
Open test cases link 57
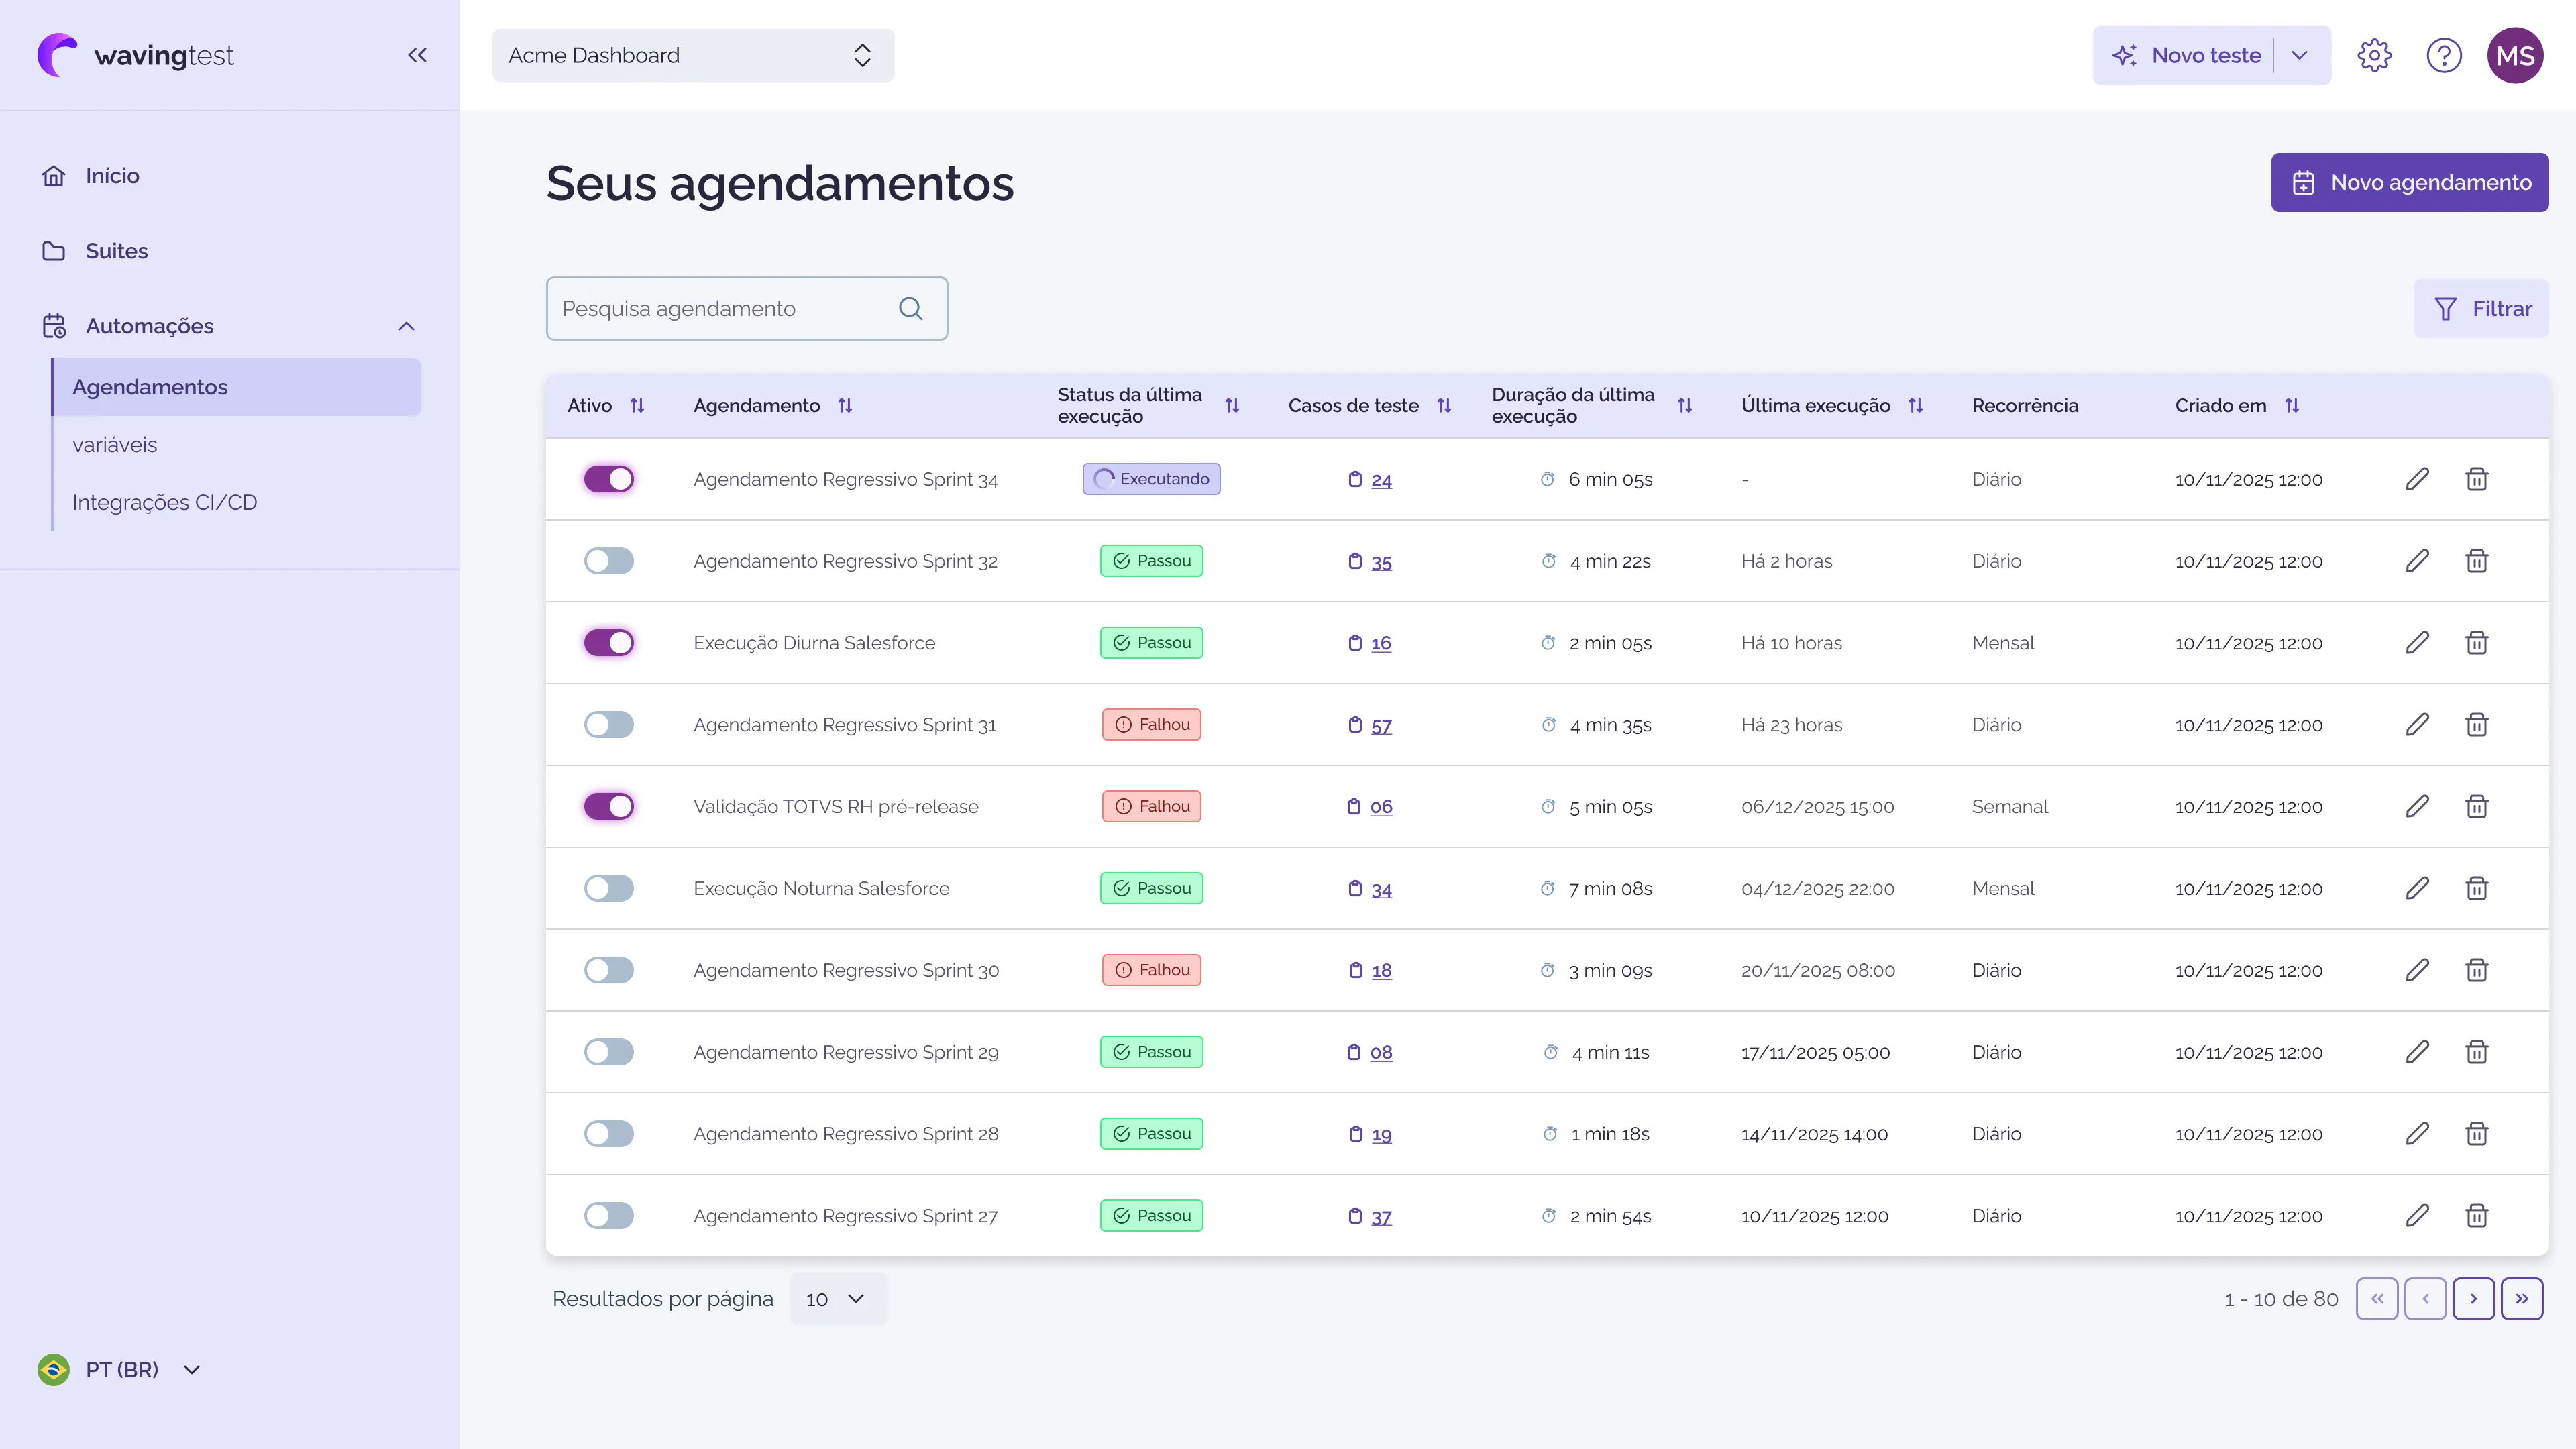tap(1381, 726)
